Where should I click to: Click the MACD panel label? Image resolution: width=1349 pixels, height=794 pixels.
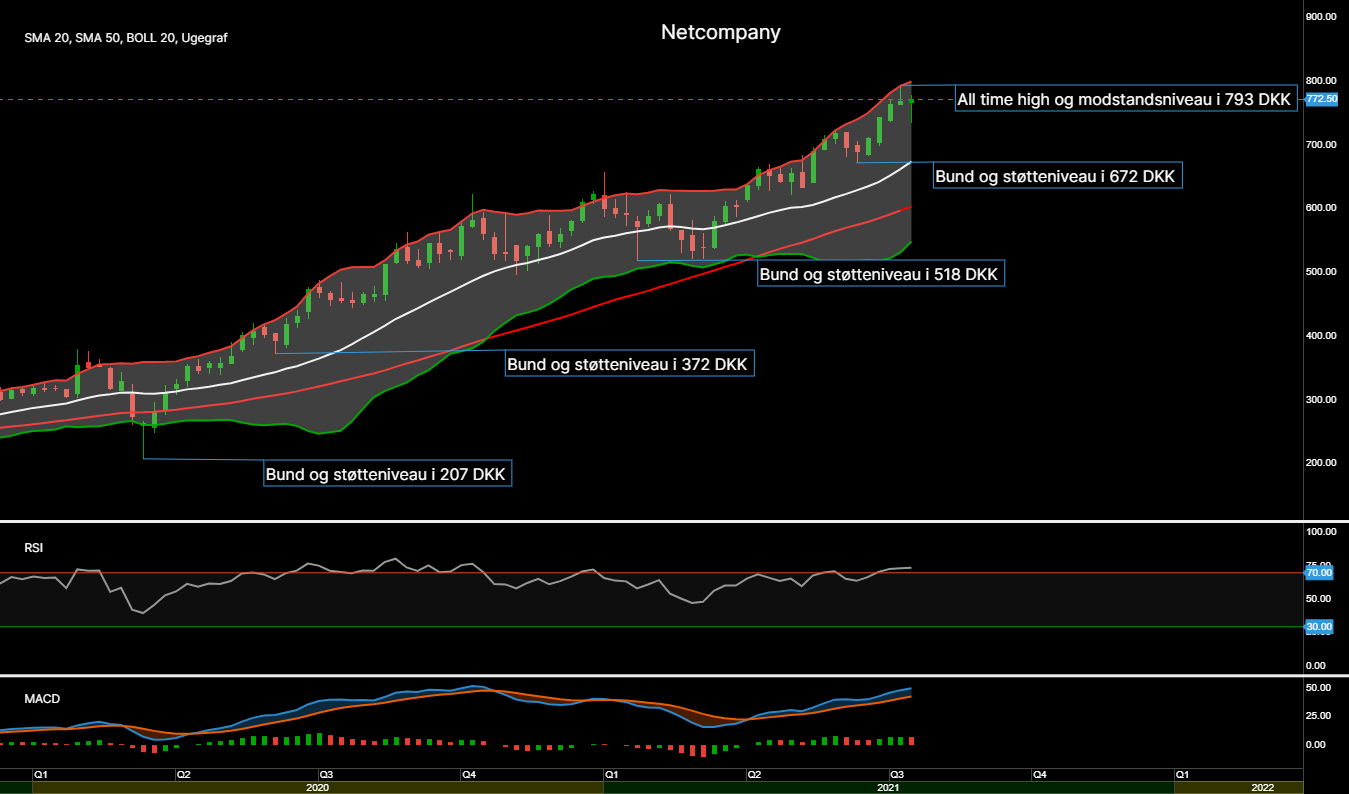coord(42,699)
